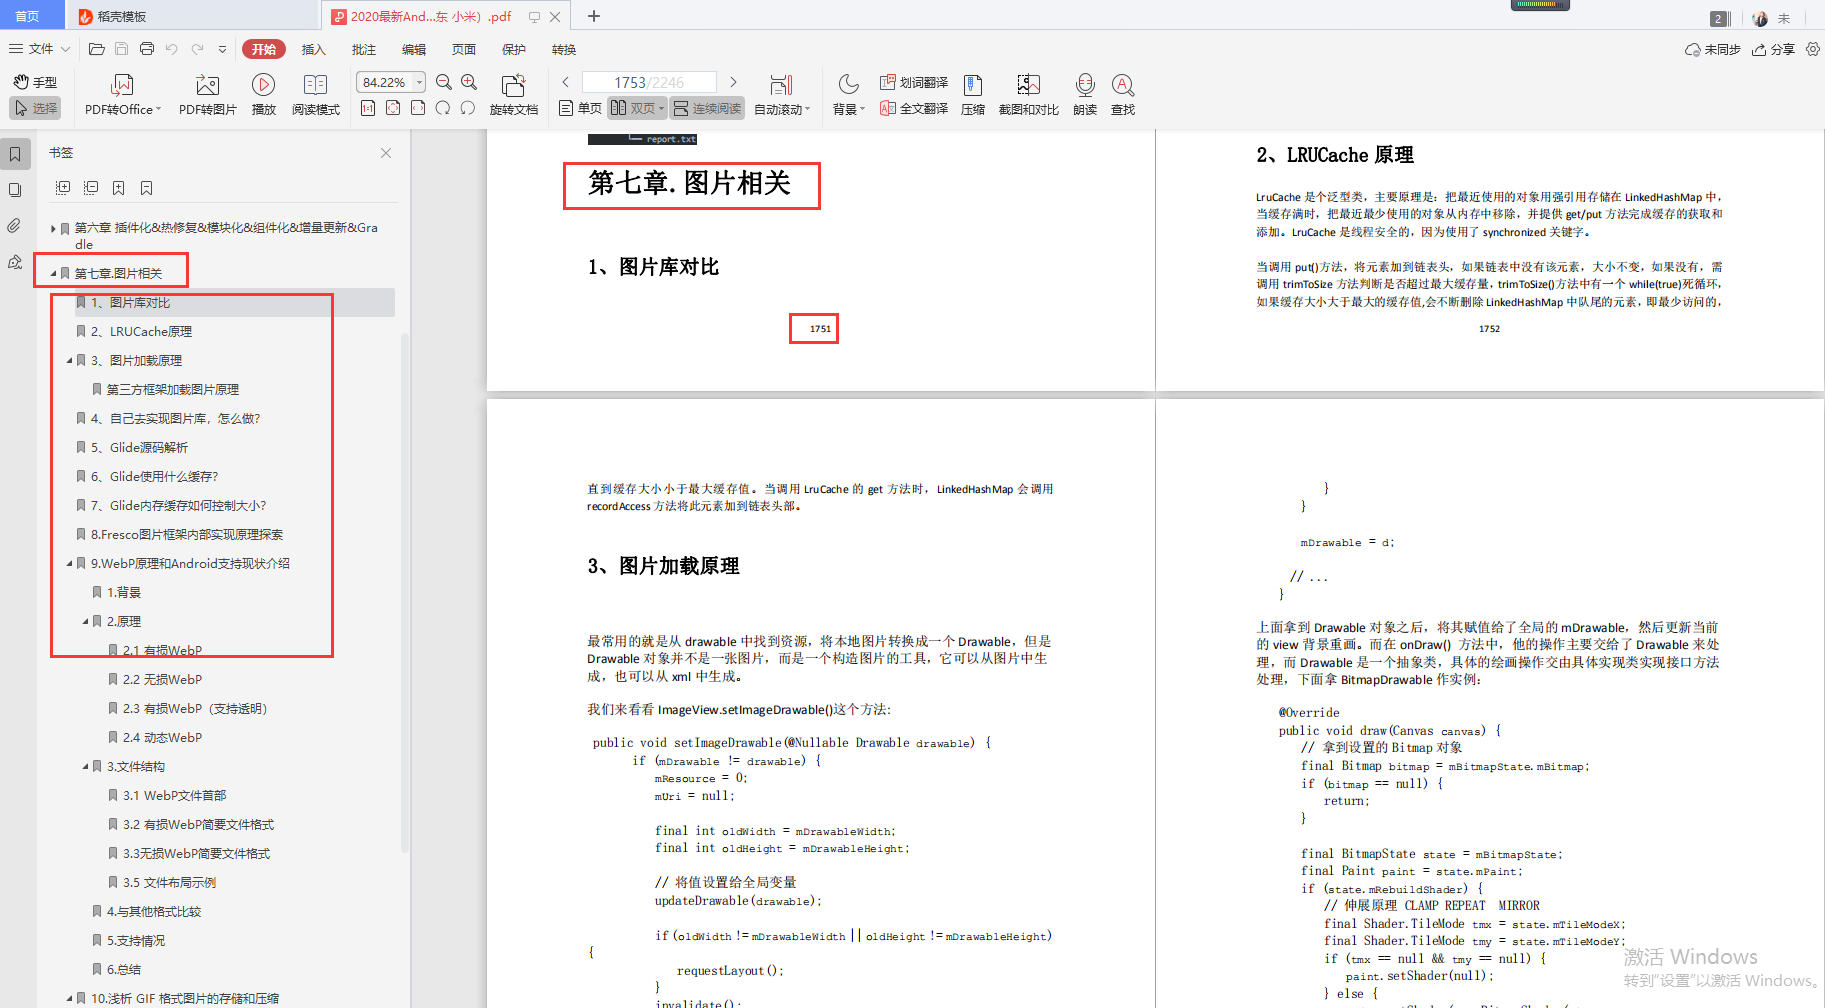Image resolution: width=1825 pixels, height=1008 pixels.
Task: Open the 首页 home tab
Action: (x=28, y=16)
